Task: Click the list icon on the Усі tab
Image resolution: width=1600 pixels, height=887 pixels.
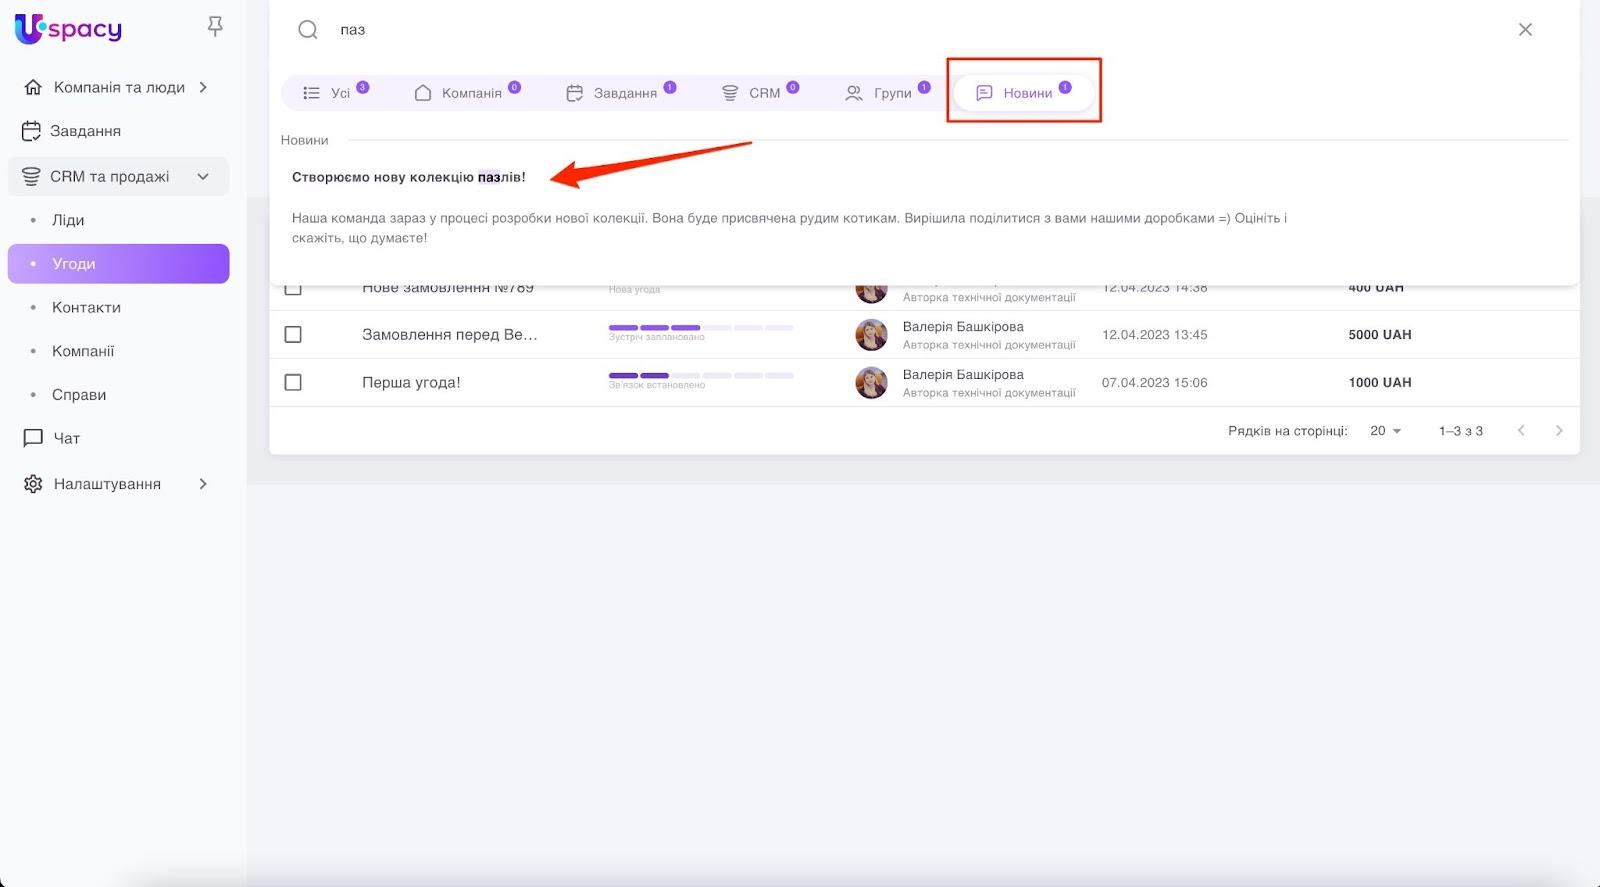Action: pyautogui.click(x=312, y=93)
